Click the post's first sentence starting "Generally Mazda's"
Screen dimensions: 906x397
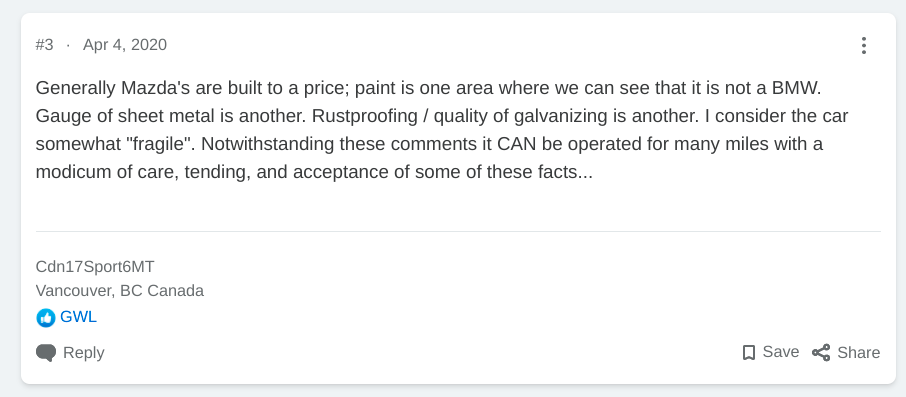(428, 88)
